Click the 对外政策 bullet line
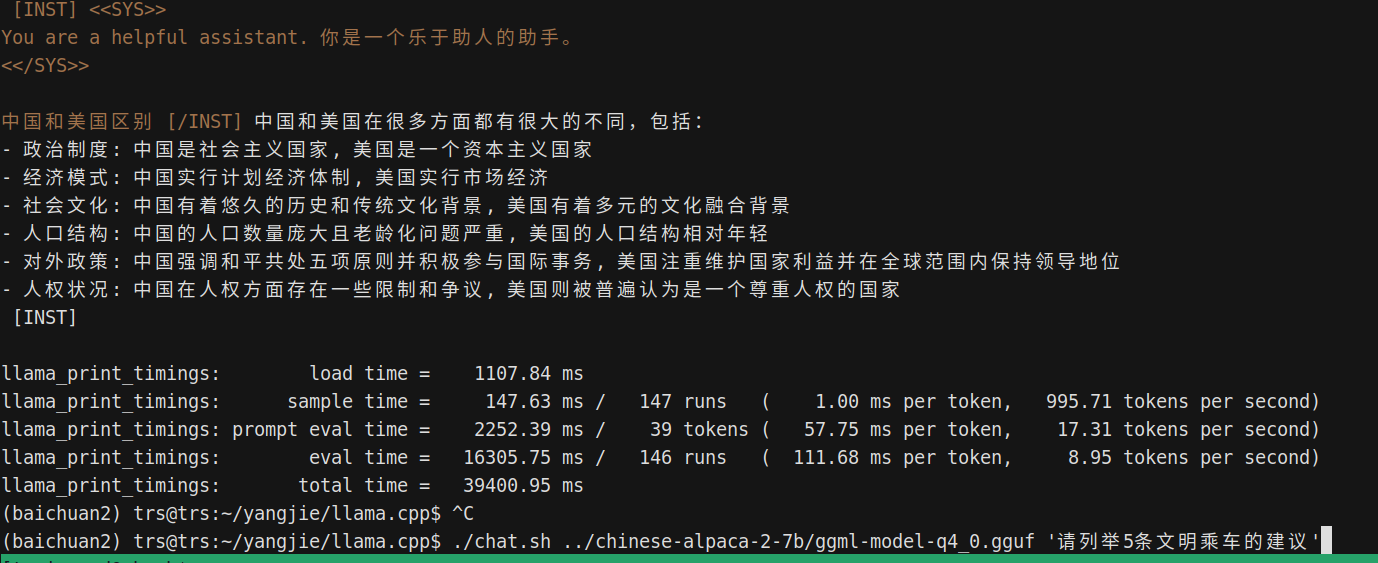1378x563 pixels. pos(561,261)
